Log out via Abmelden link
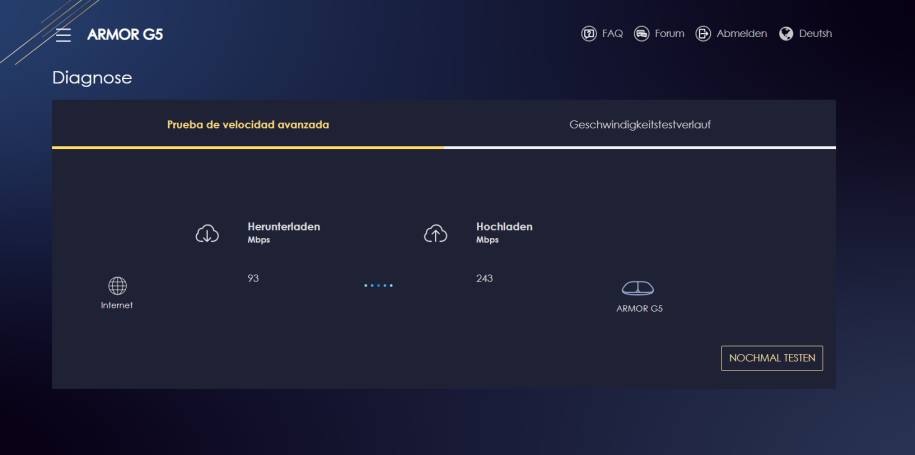Viewport: 915px width, 455px height. coord(742,34)
